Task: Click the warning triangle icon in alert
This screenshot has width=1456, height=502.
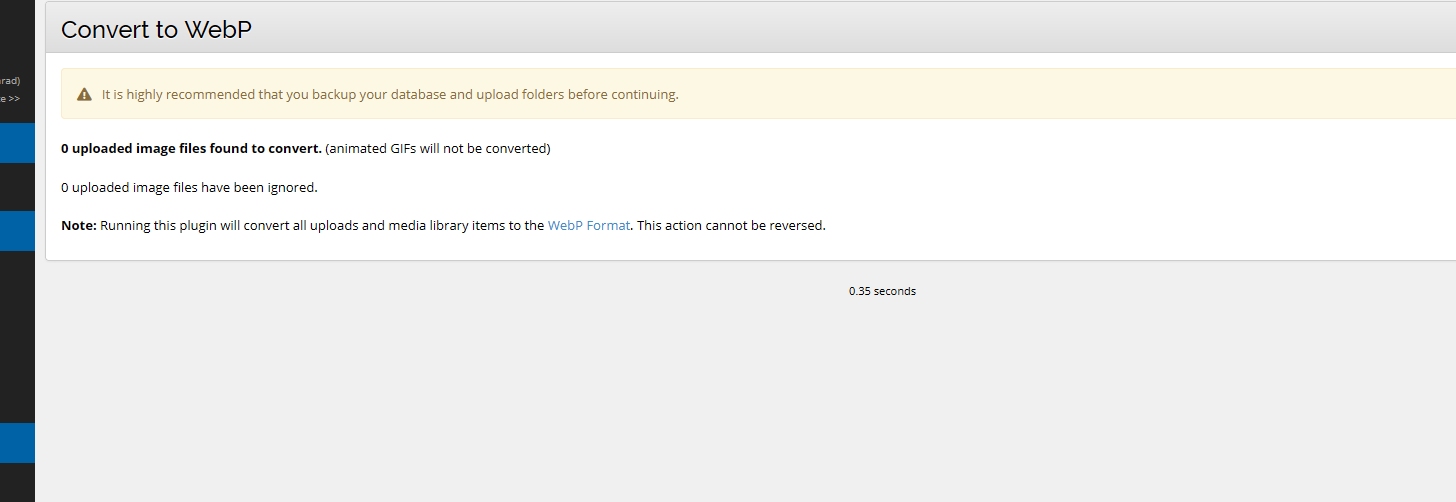Action: coord(84,95)
